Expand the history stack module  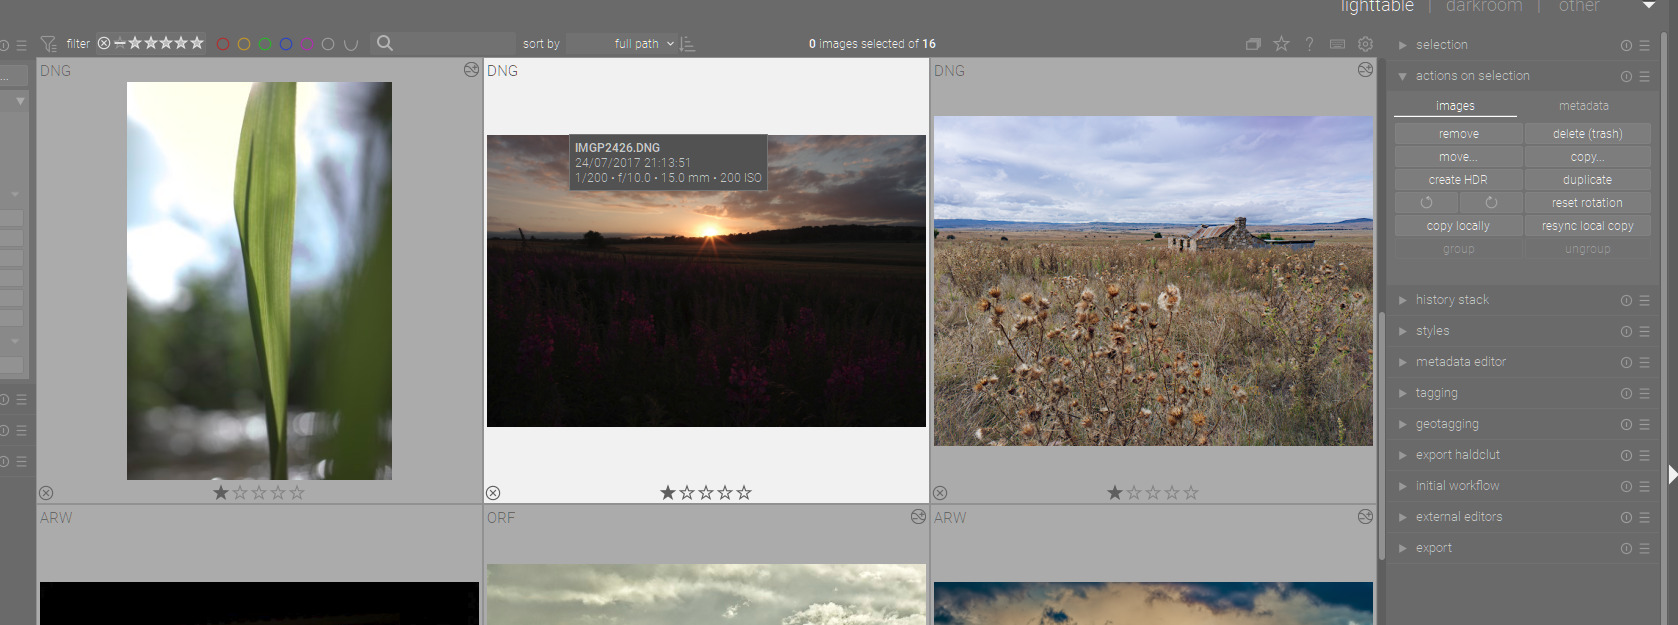coord(1452,300)
